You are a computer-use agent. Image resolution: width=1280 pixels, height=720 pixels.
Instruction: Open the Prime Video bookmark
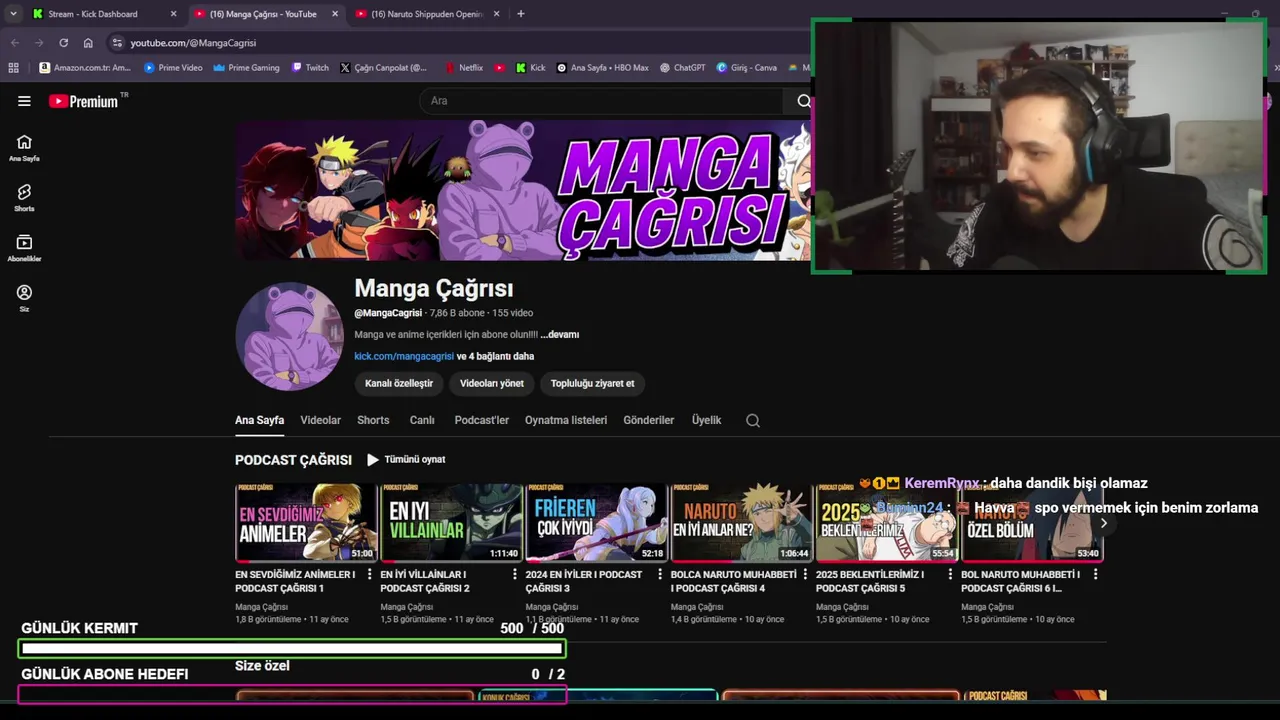[x=173, y=68]
